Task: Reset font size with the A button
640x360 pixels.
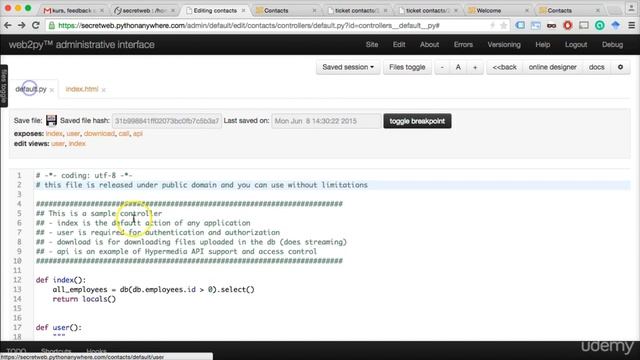Action: pos(458,67)
